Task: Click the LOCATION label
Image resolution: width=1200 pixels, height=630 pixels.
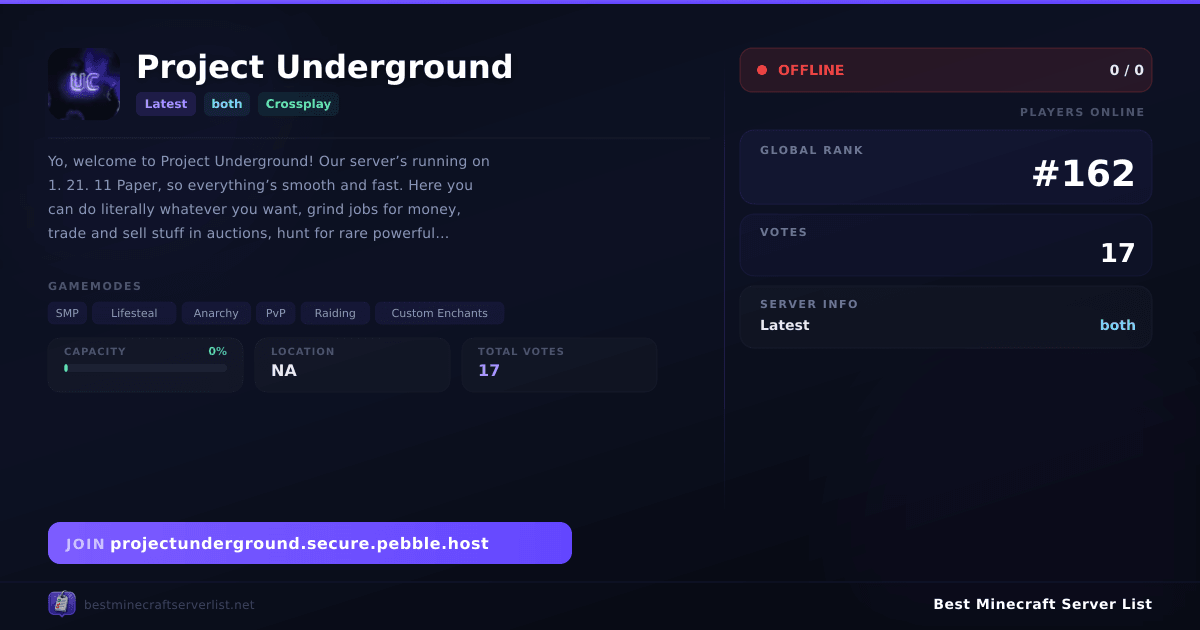Action: click(x=303, y=351)
